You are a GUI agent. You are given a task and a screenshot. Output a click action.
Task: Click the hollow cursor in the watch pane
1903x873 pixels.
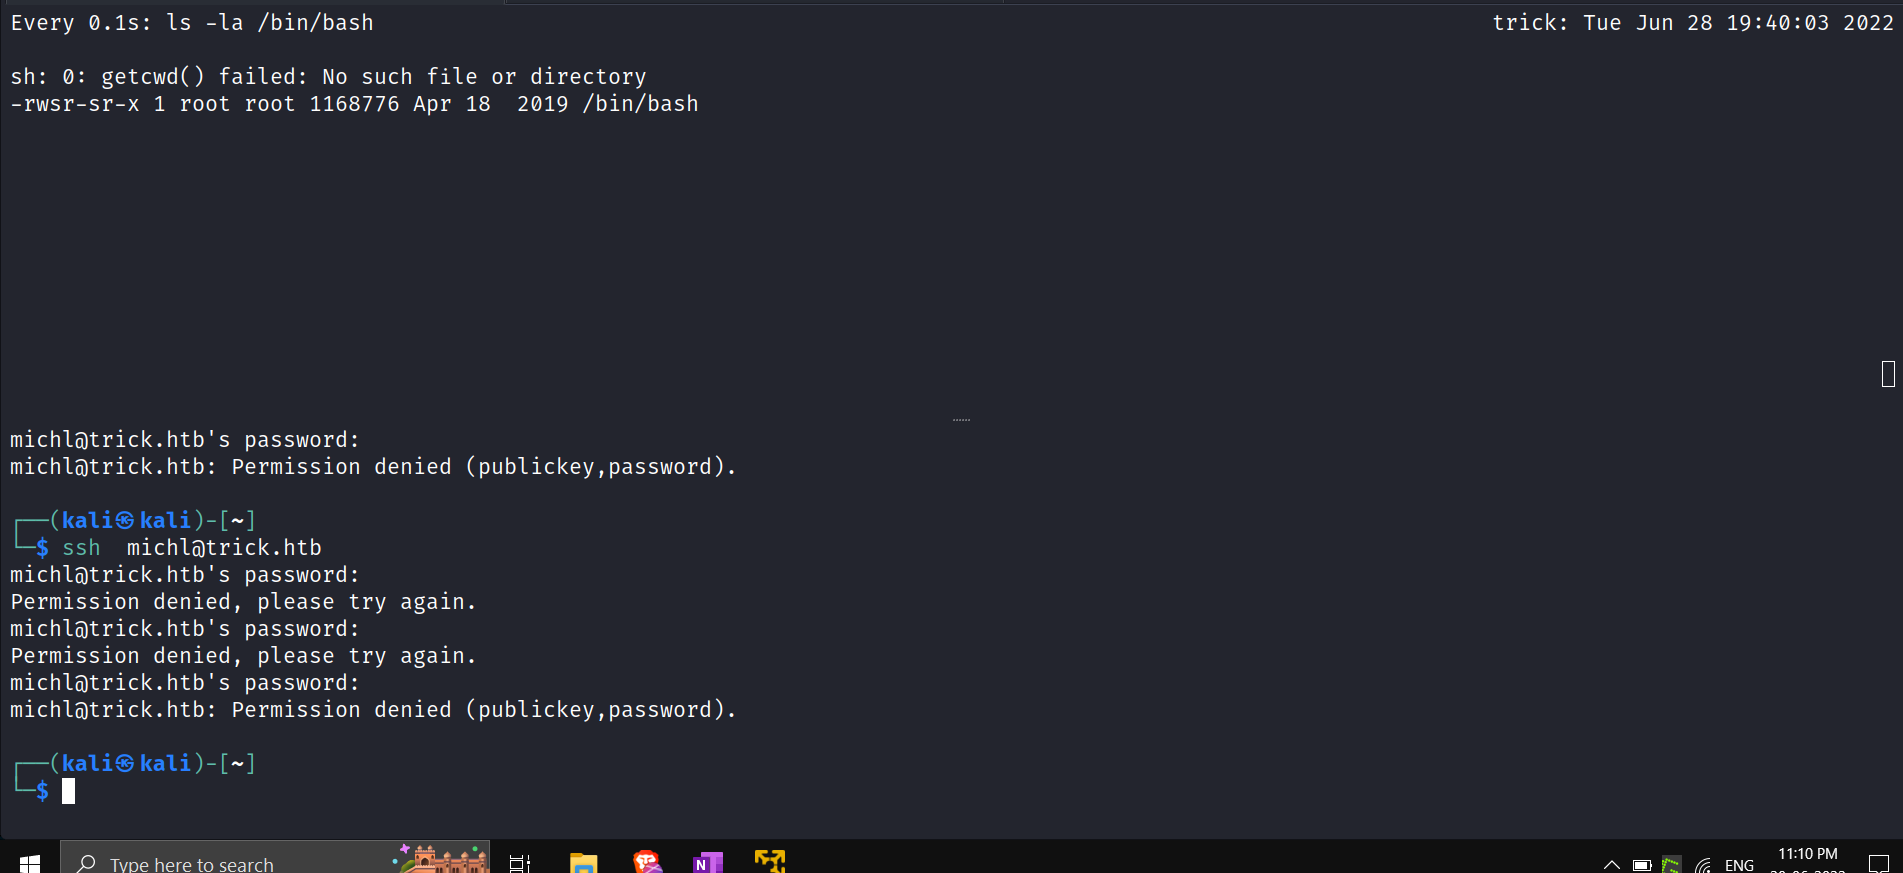click(1888, 374)
